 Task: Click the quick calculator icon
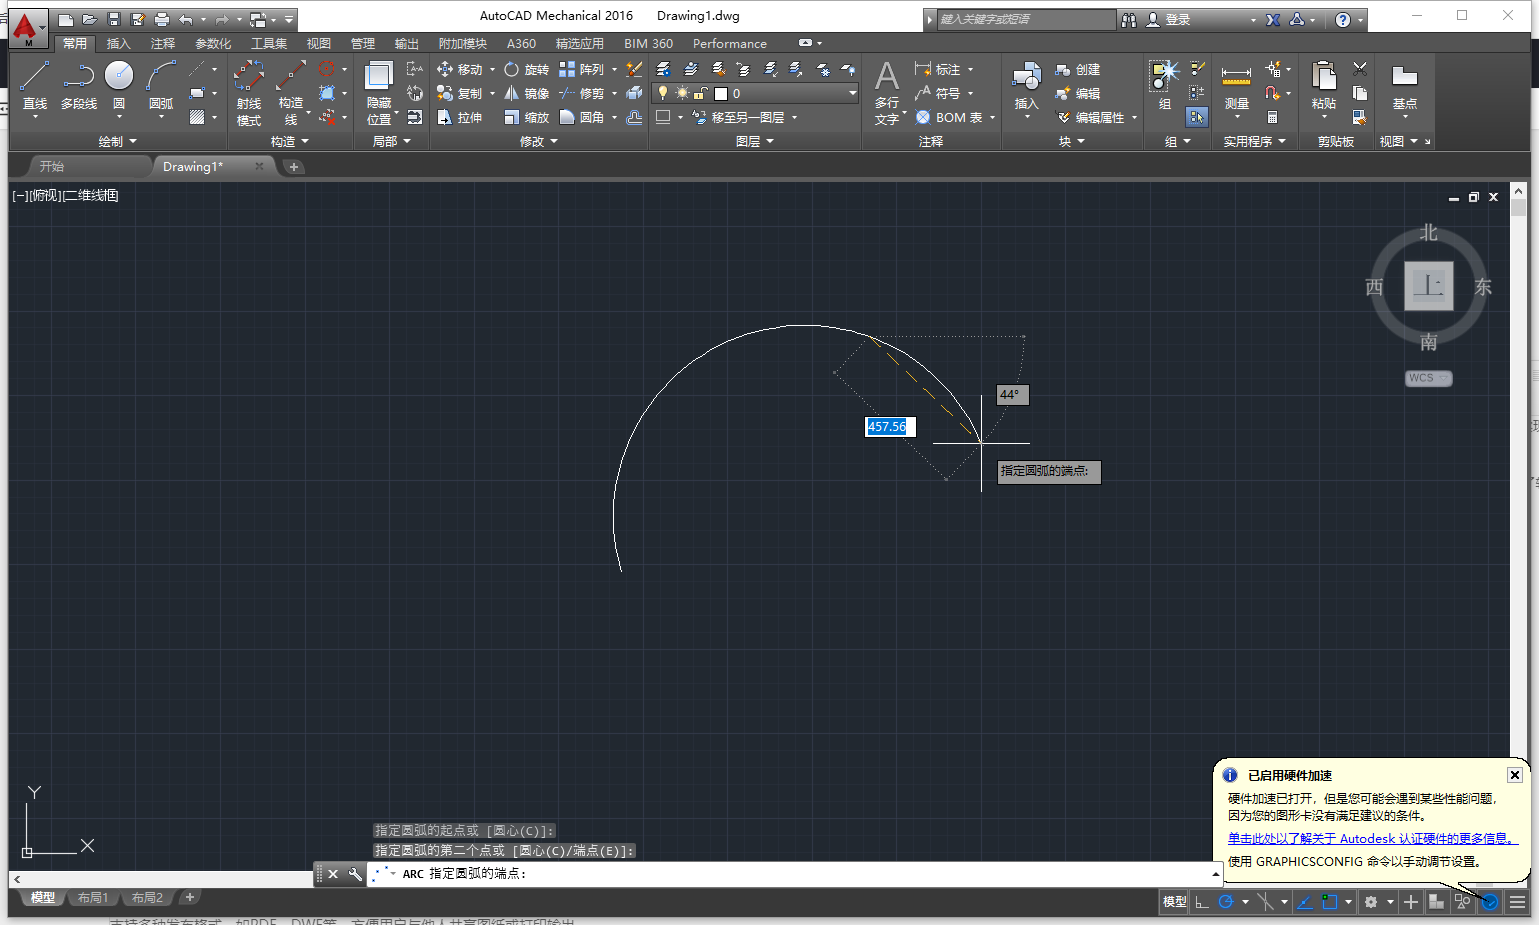pyautogui.click(x=1272, y=117)
